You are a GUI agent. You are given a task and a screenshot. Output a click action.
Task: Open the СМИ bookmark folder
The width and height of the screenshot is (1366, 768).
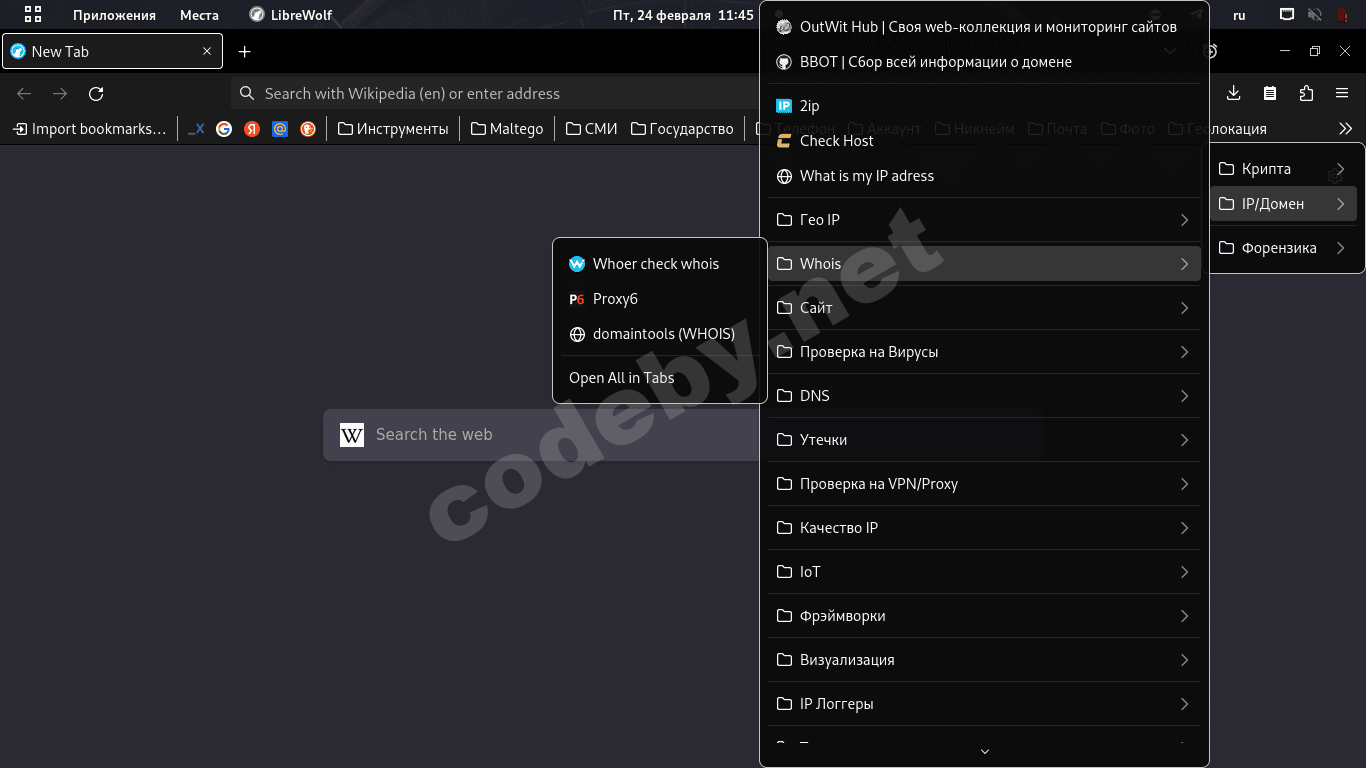(x=591, y=128)
